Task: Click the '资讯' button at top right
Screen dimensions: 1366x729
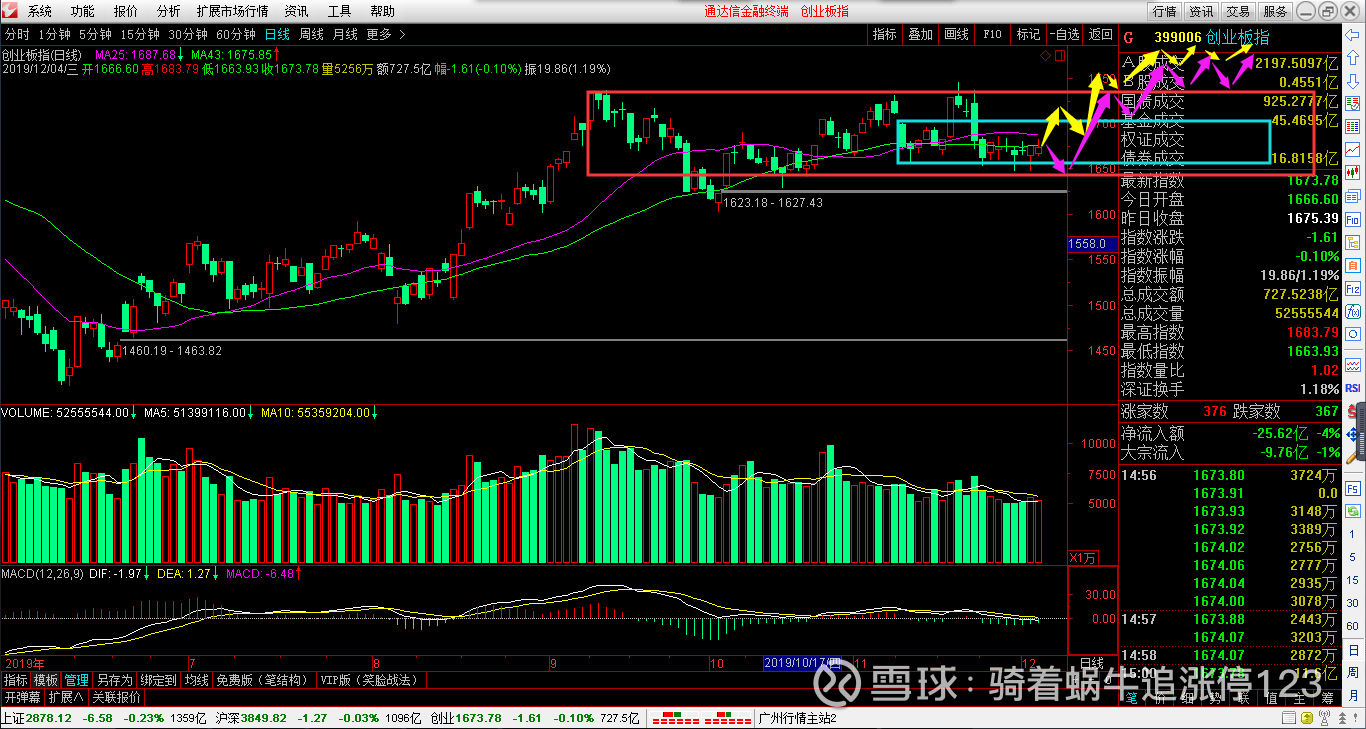Action: 1201,11
